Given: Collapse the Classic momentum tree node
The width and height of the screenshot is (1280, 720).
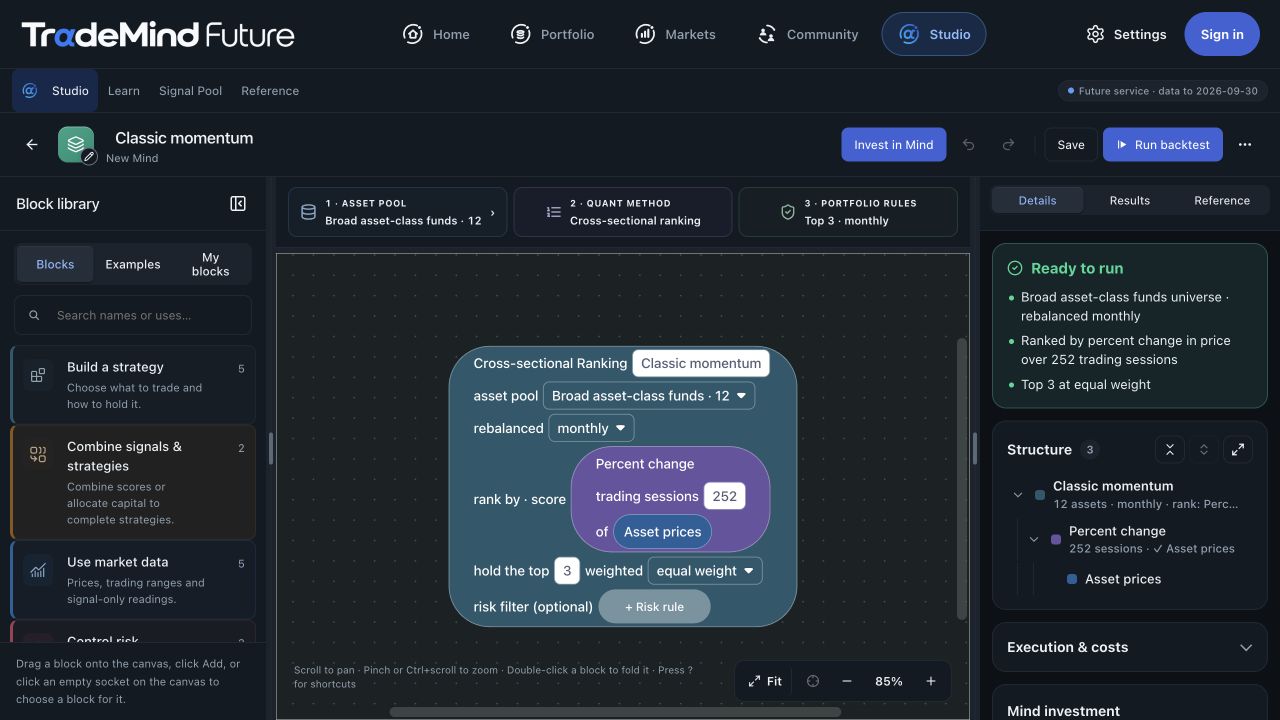Looking at the screenshot, I should pos(1018,495).
